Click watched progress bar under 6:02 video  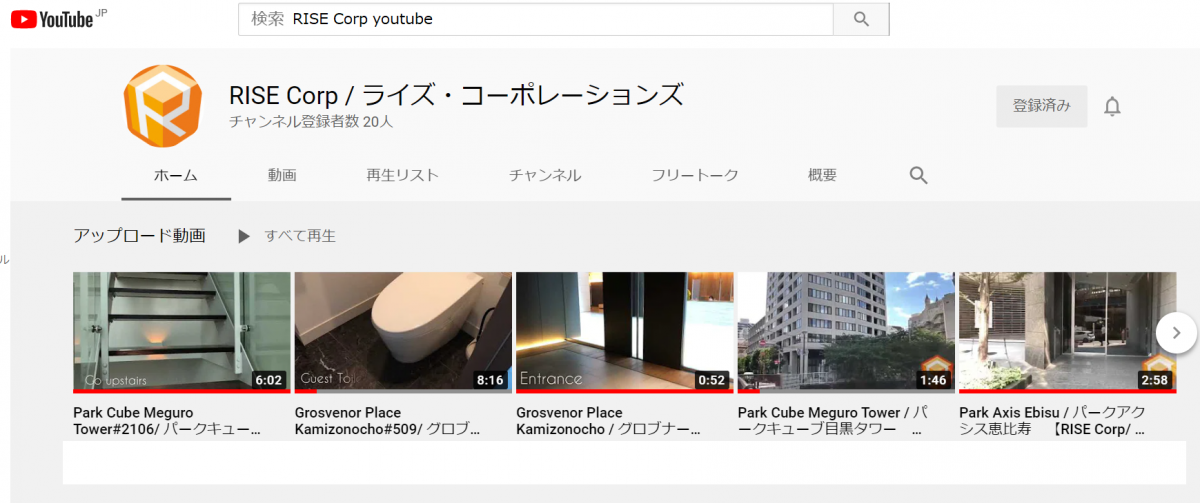click(x=182, y=391)
